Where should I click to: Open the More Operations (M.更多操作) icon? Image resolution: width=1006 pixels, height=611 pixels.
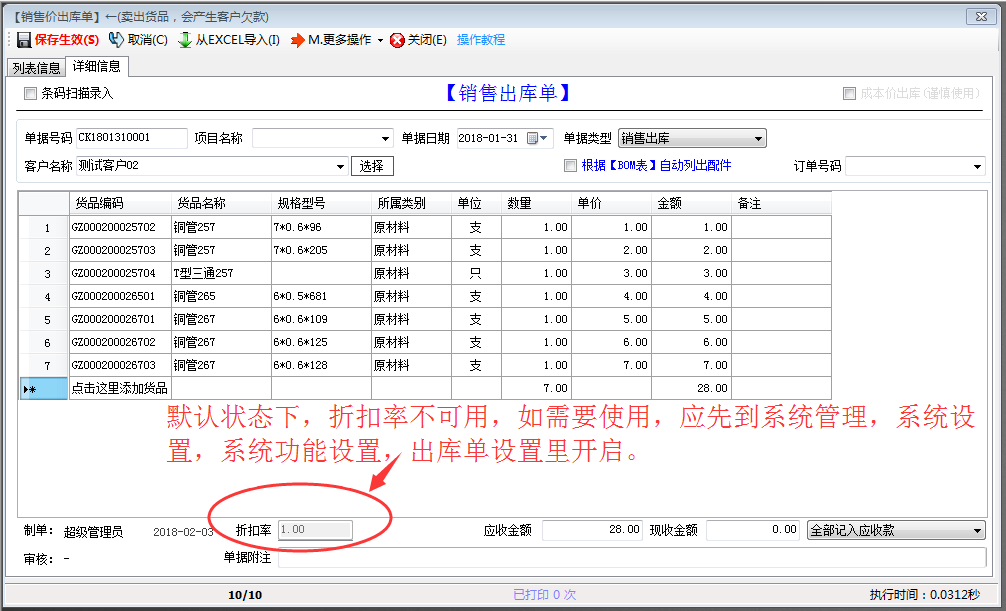point(297,40)
